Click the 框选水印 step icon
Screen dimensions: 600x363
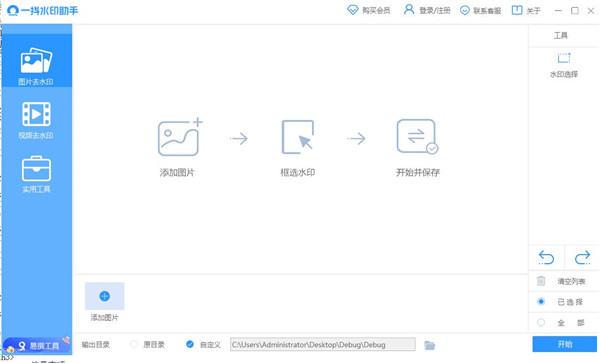(298, 137)
